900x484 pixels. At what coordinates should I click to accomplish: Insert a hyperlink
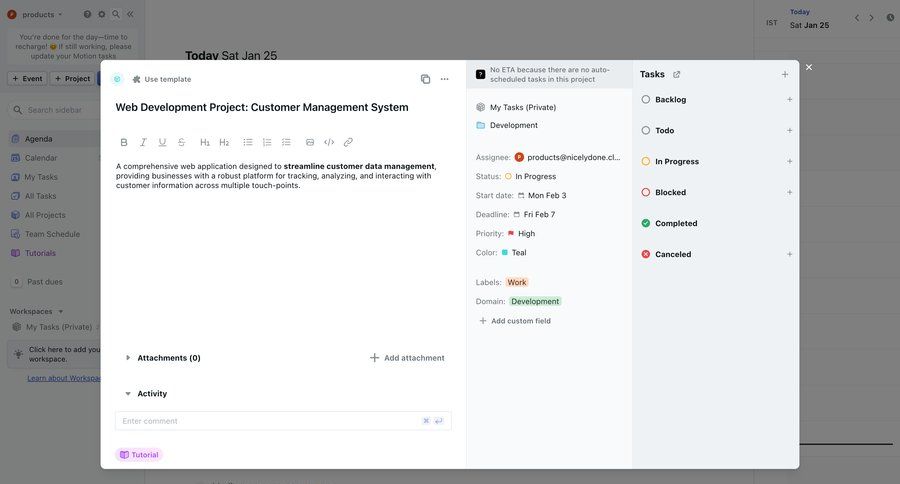[348, 142]
